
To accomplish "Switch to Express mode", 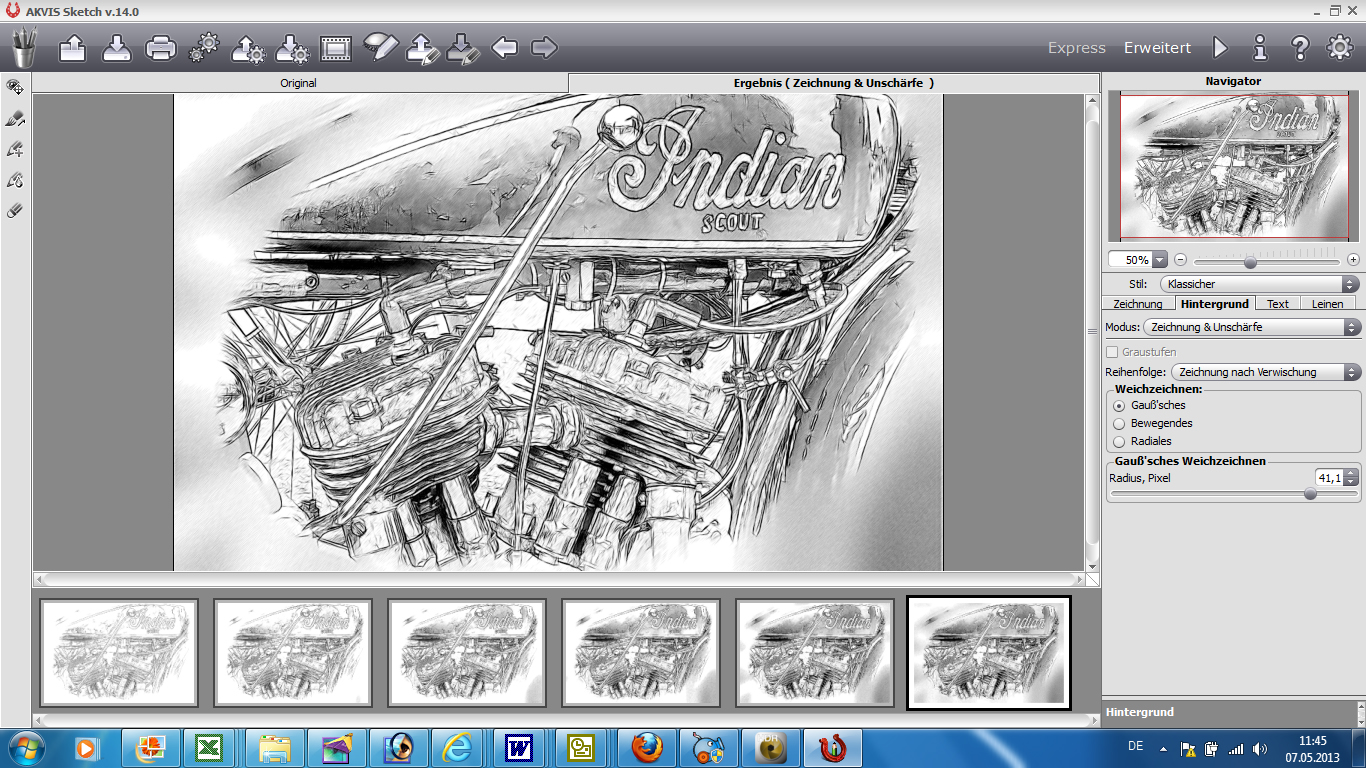I will pos(1076,48).
